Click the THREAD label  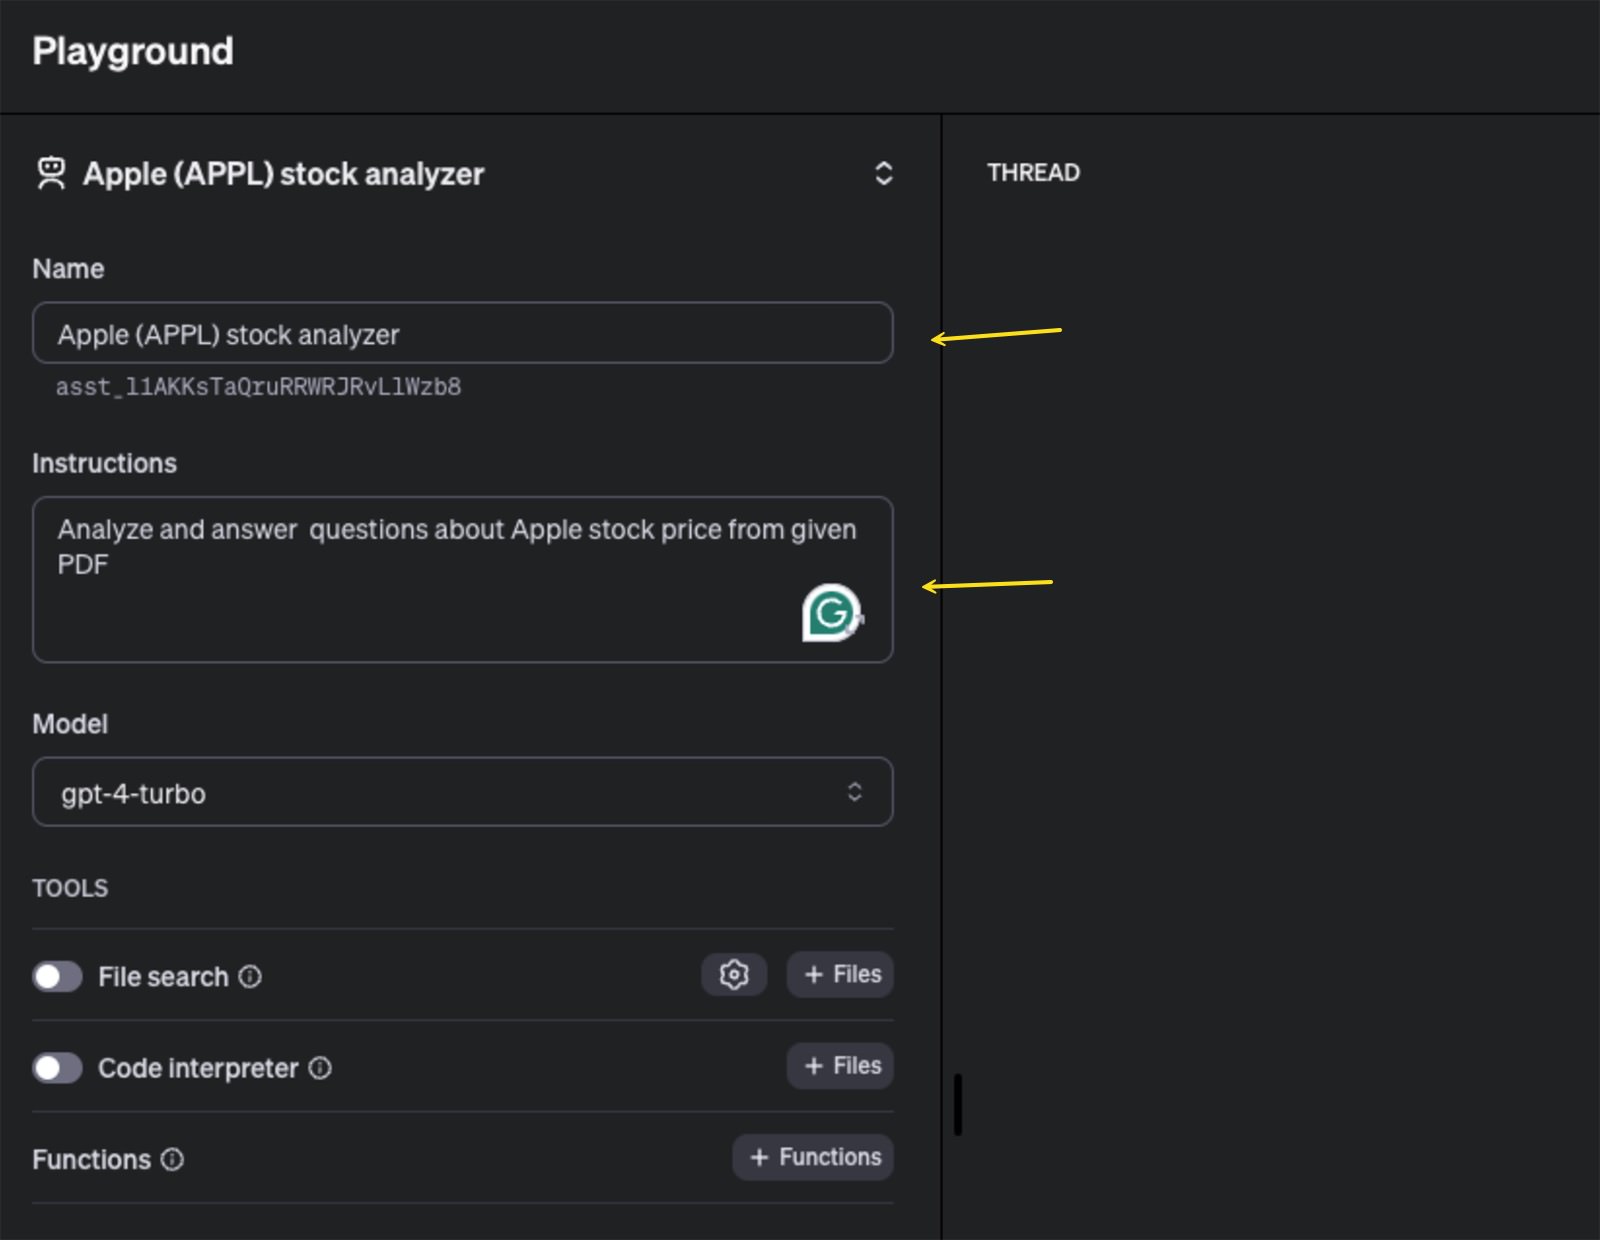1033,173
